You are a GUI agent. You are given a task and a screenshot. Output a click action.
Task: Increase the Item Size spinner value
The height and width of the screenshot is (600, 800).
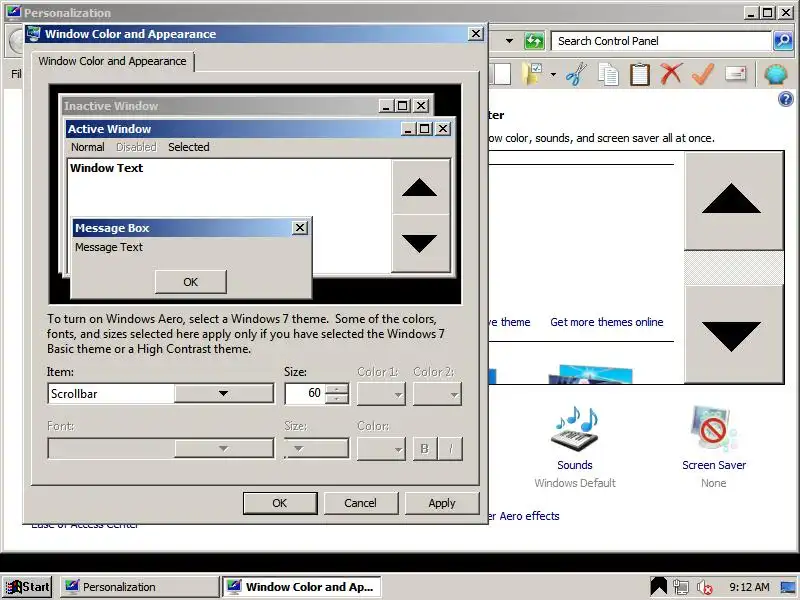pyautogui.click(x=336, y=389)
